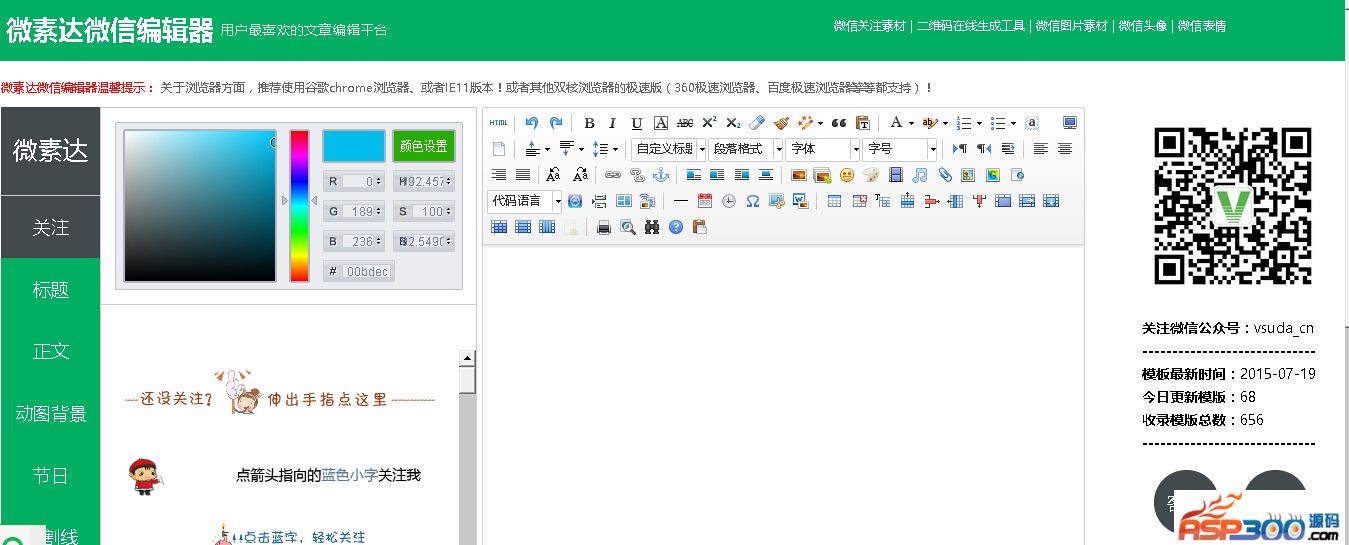Switch to the 正文 sidebar tab

click(x=50, y=352)
